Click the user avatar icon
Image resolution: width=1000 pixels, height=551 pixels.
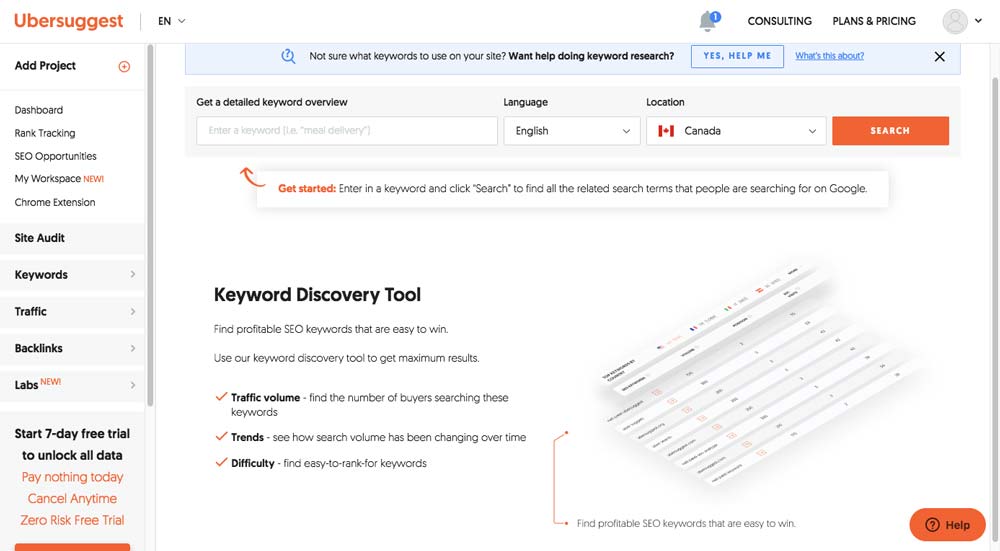[955, 21]
